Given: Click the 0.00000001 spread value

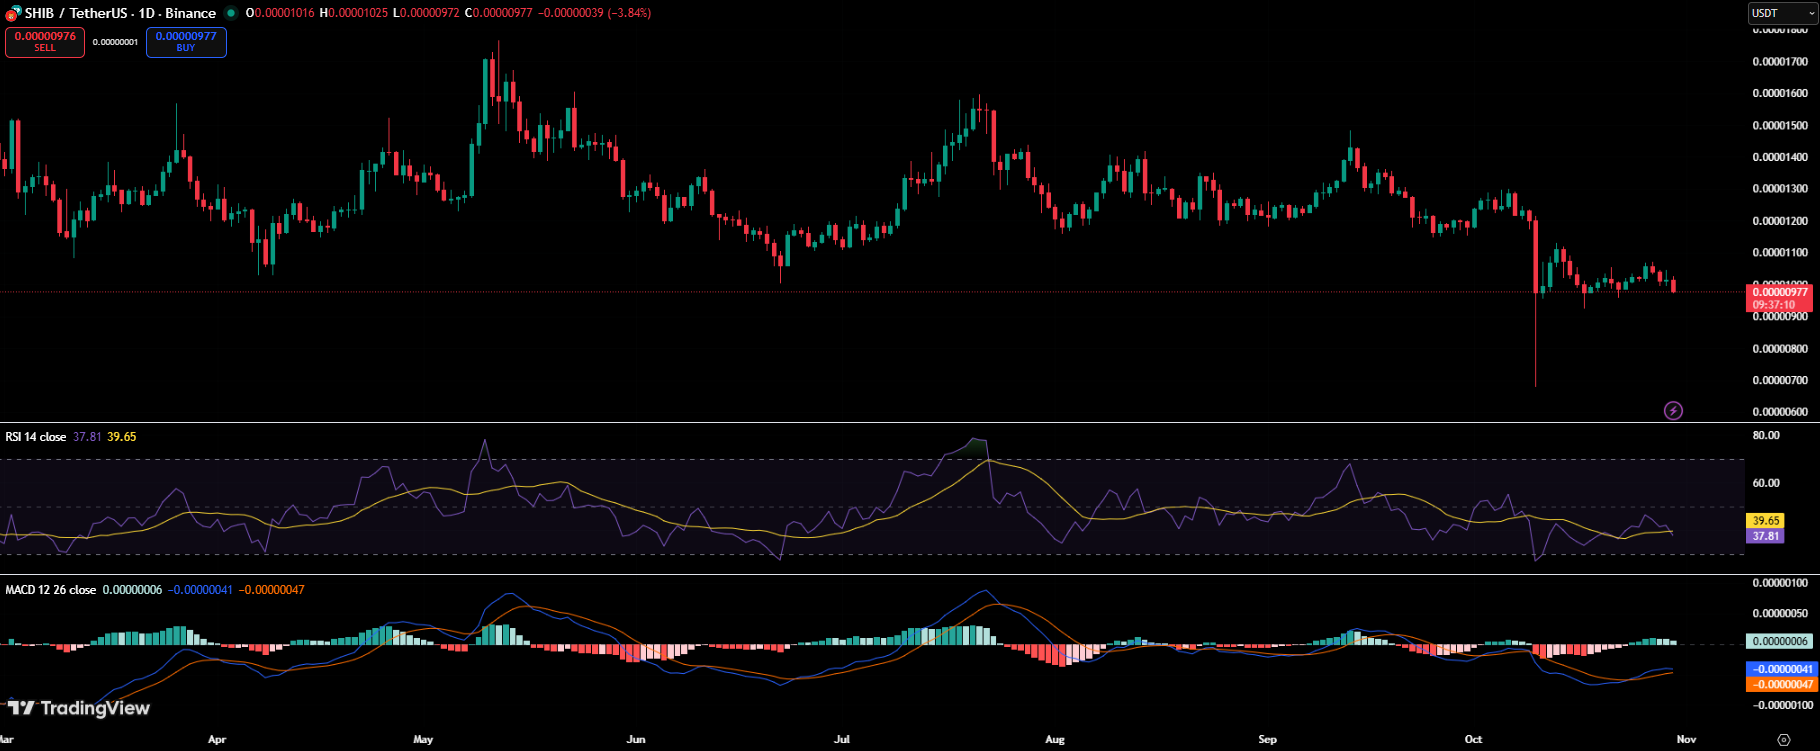Looking at the screenshot, I should click(x=115, y=42).
